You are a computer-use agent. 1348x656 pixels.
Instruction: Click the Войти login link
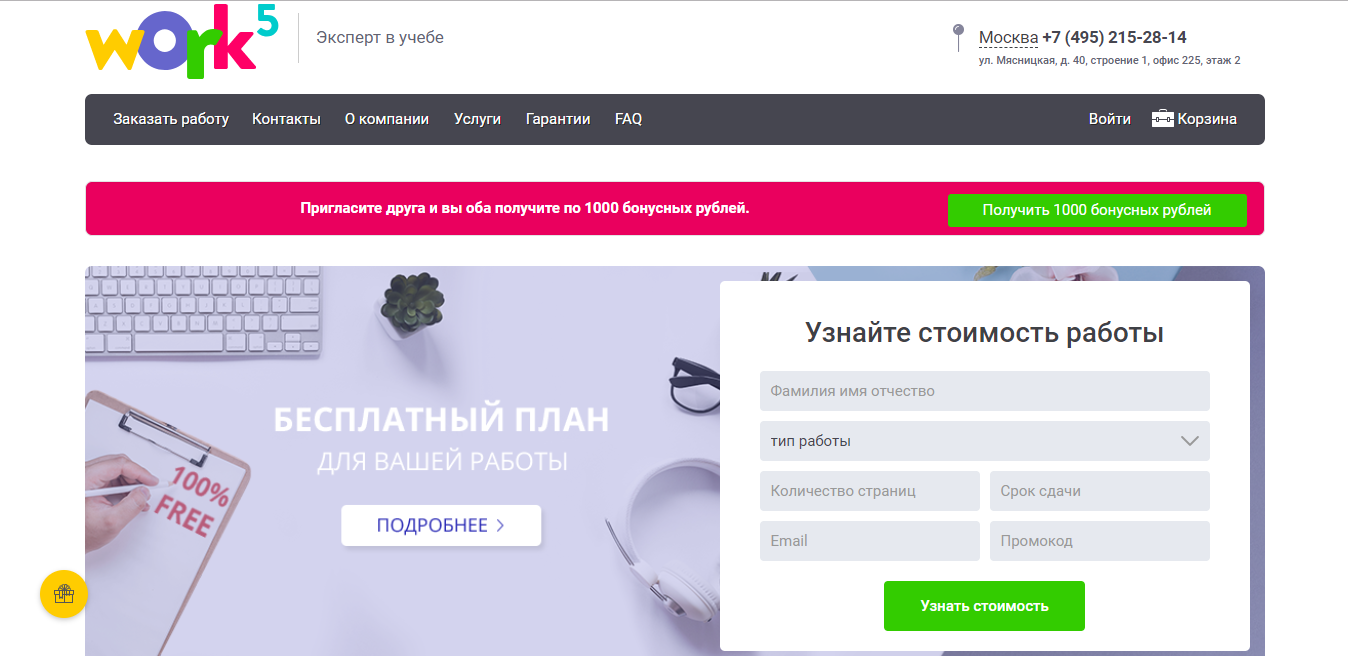click(x=1109, y=119)
